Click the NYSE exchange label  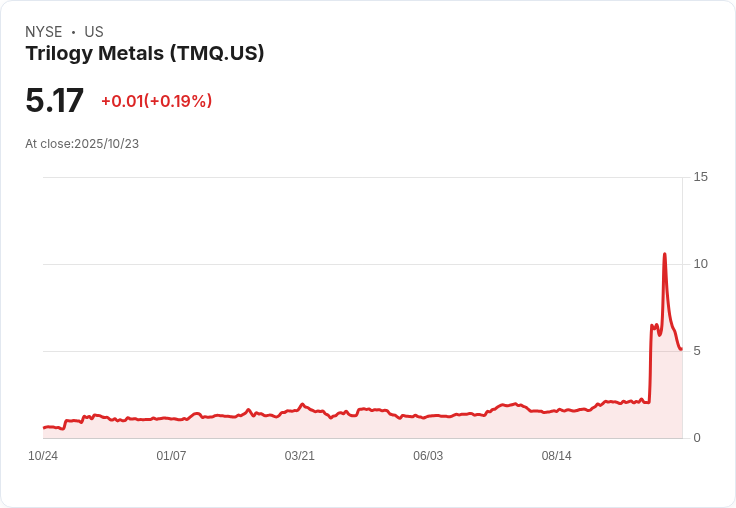click(x=44, y=31)
